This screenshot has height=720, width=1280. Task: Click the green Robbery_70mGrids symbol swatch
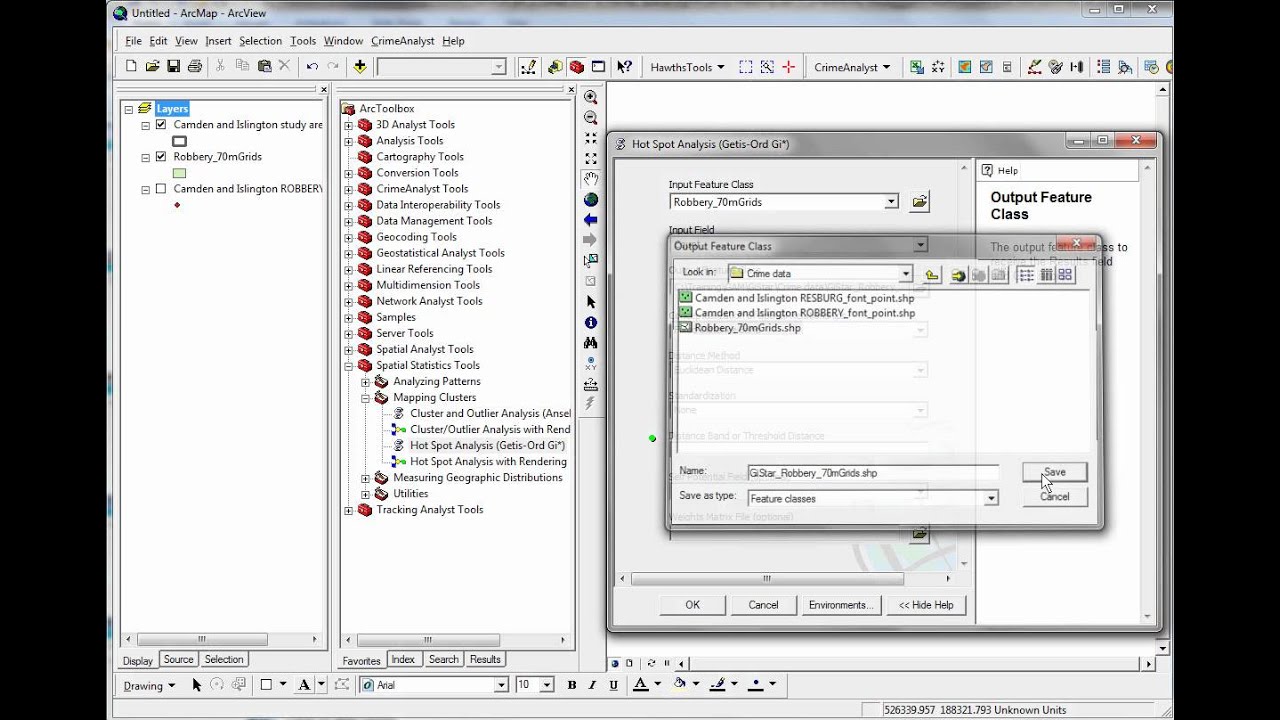click(x=180, y=173)
